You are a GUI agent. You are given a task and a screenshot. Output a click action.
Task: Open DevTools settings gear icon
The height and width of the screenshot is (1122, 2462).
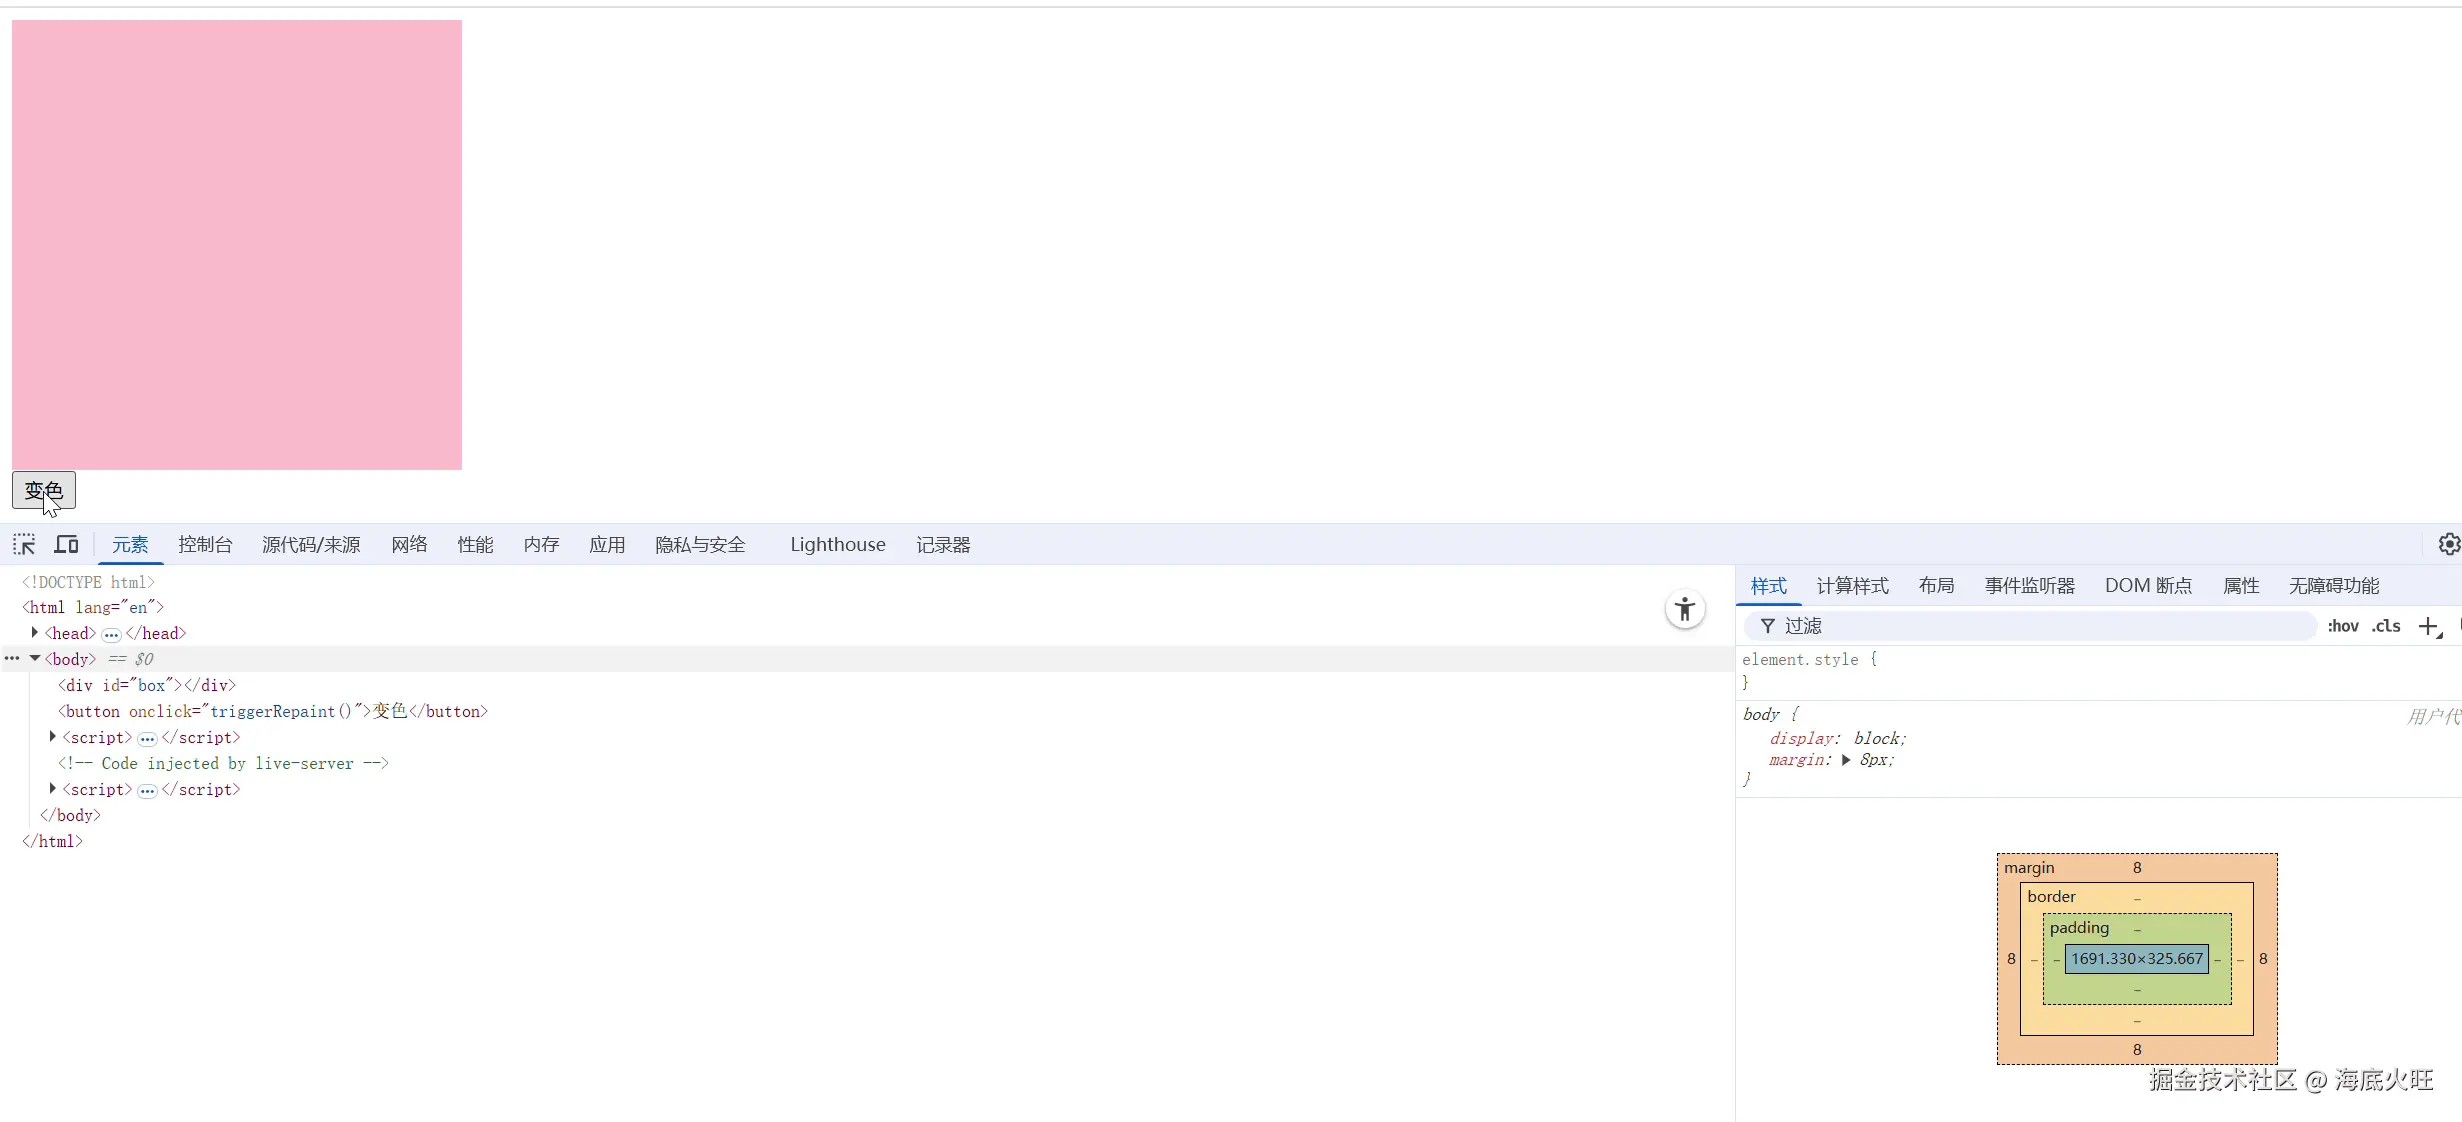[x=2448, y=544]
